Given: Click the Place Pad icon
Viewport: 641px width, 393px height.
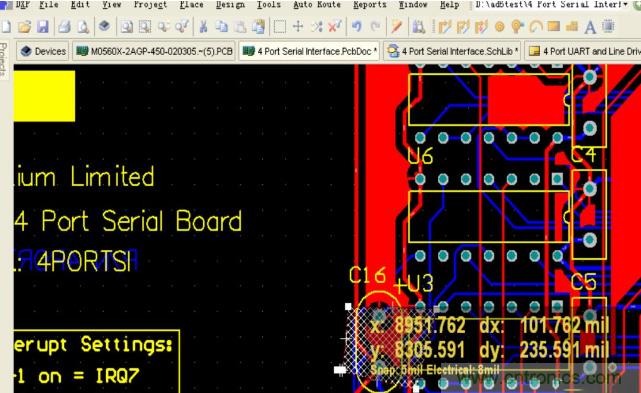Looking at the screenshot, I should (499, 27).
